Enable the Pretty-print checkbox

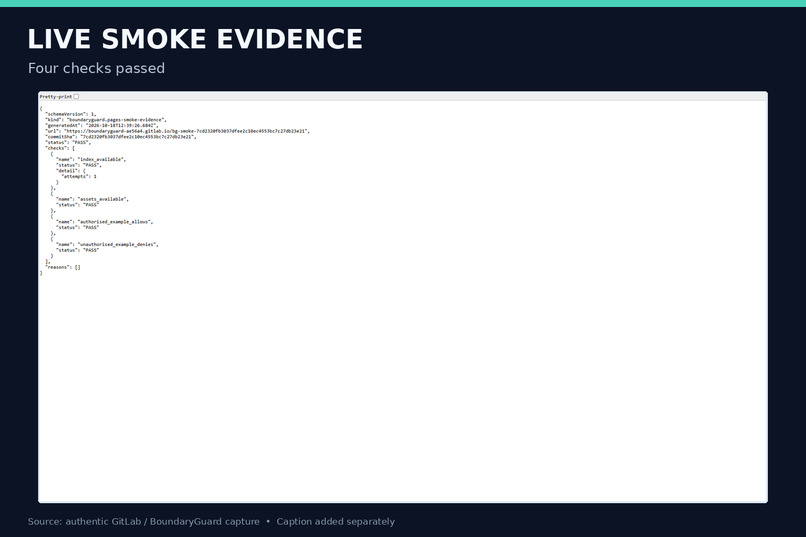(x=76, y=97)
